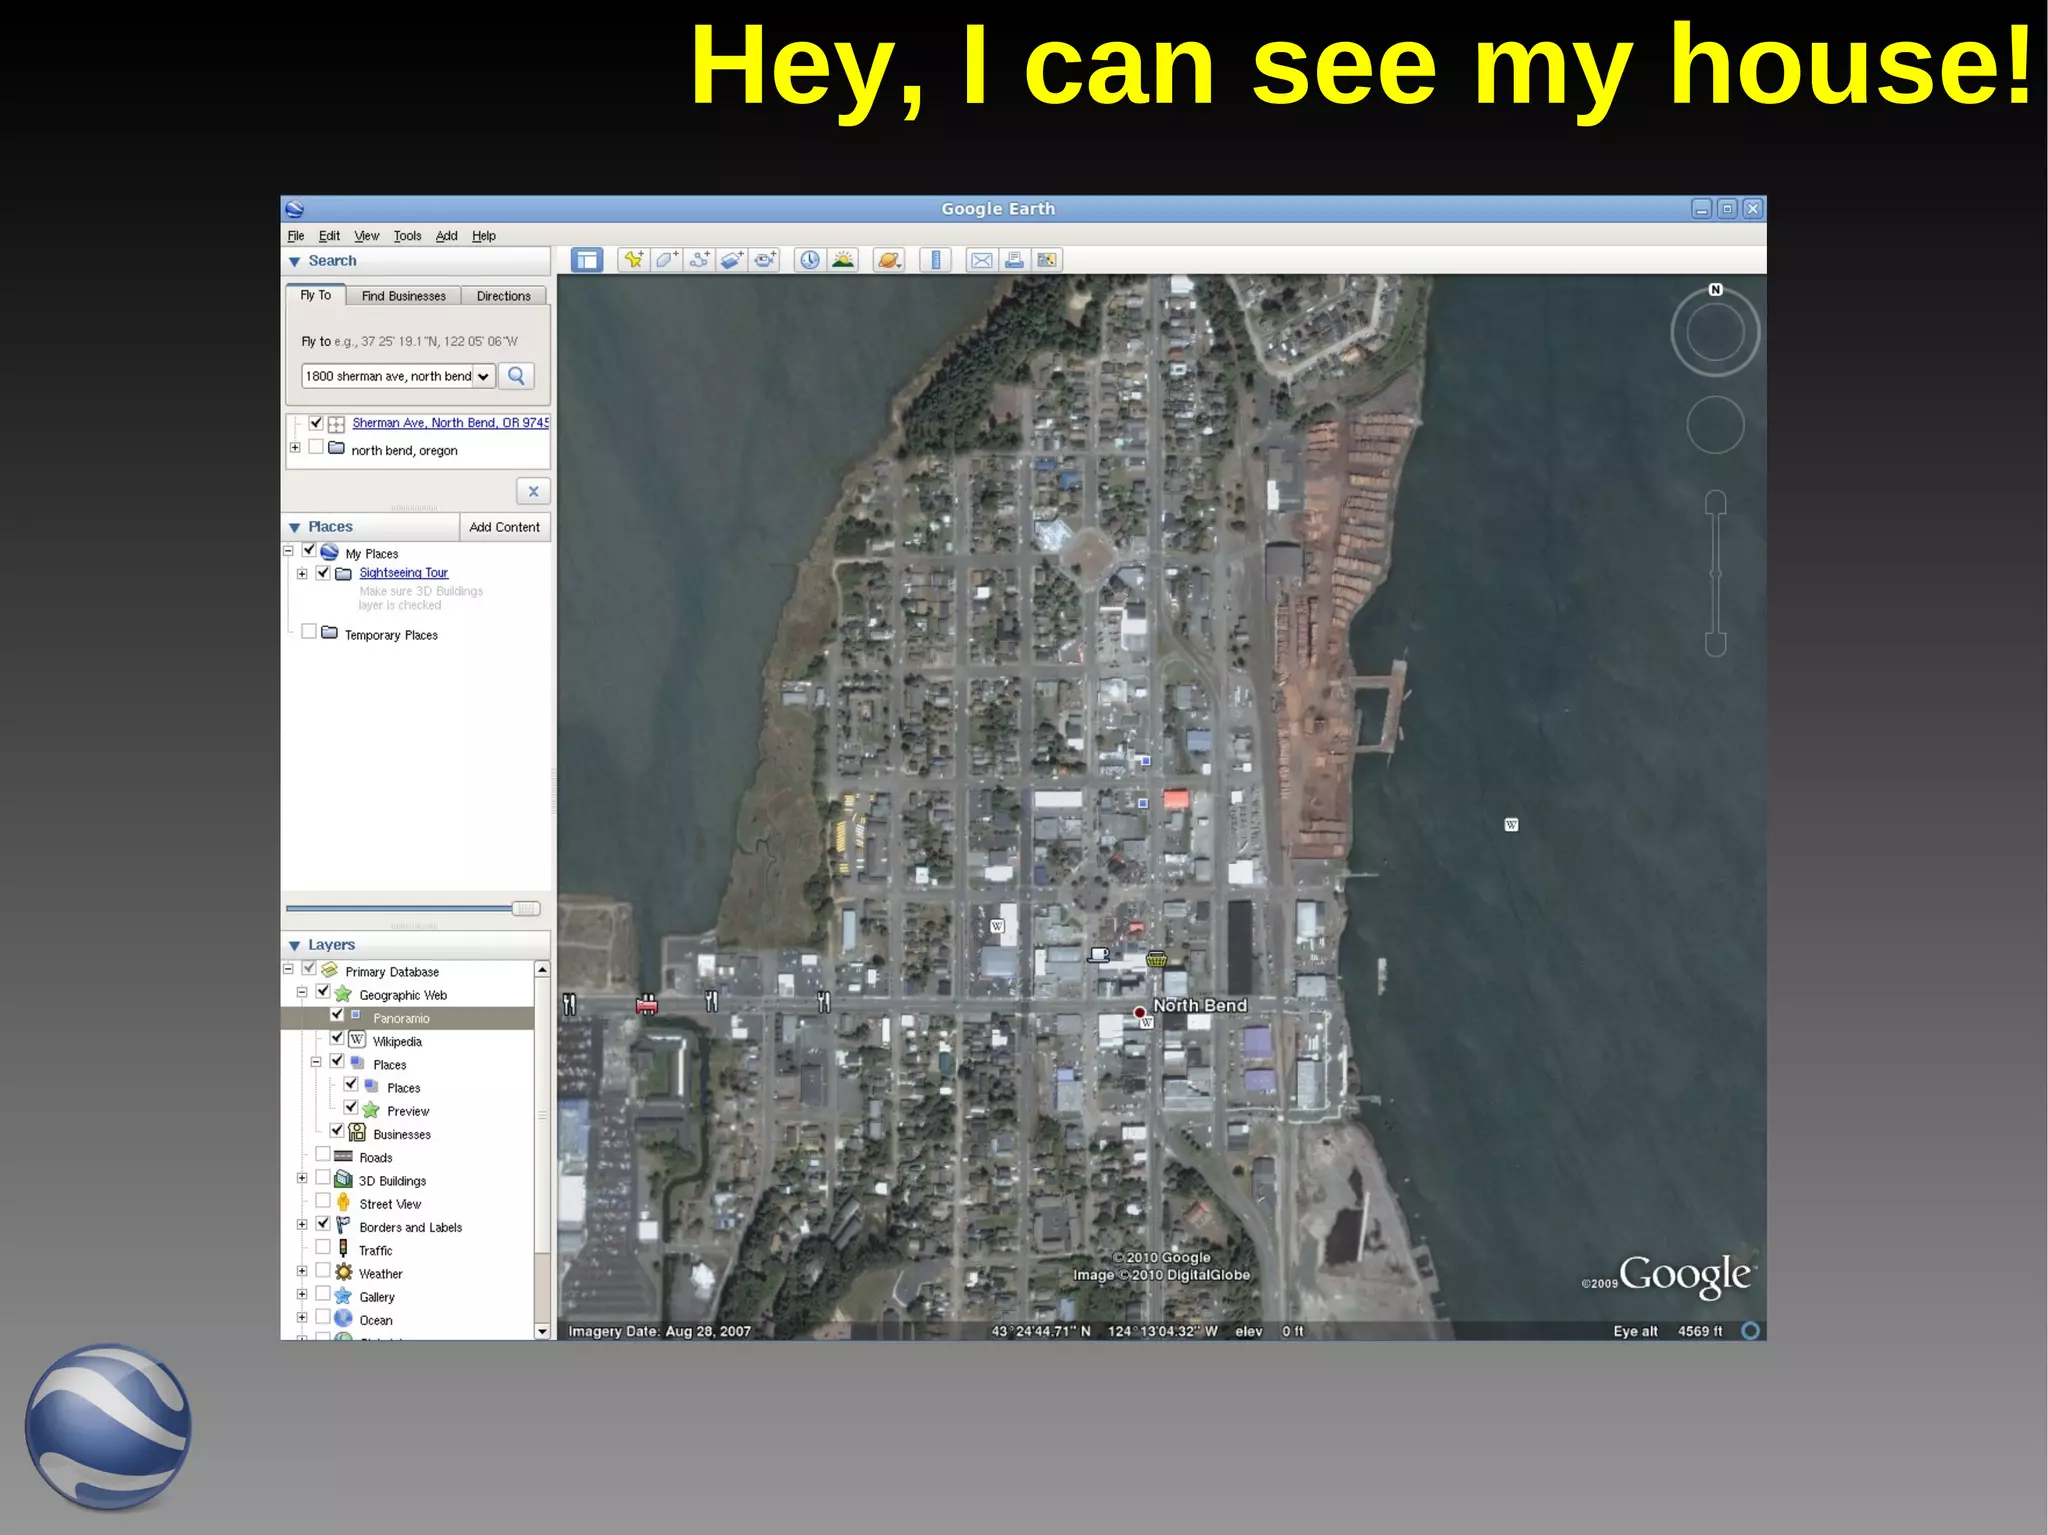Open the Sightseeing Tour link
The width and height of the screenshot is (2048, 1535).
point(404,573)
